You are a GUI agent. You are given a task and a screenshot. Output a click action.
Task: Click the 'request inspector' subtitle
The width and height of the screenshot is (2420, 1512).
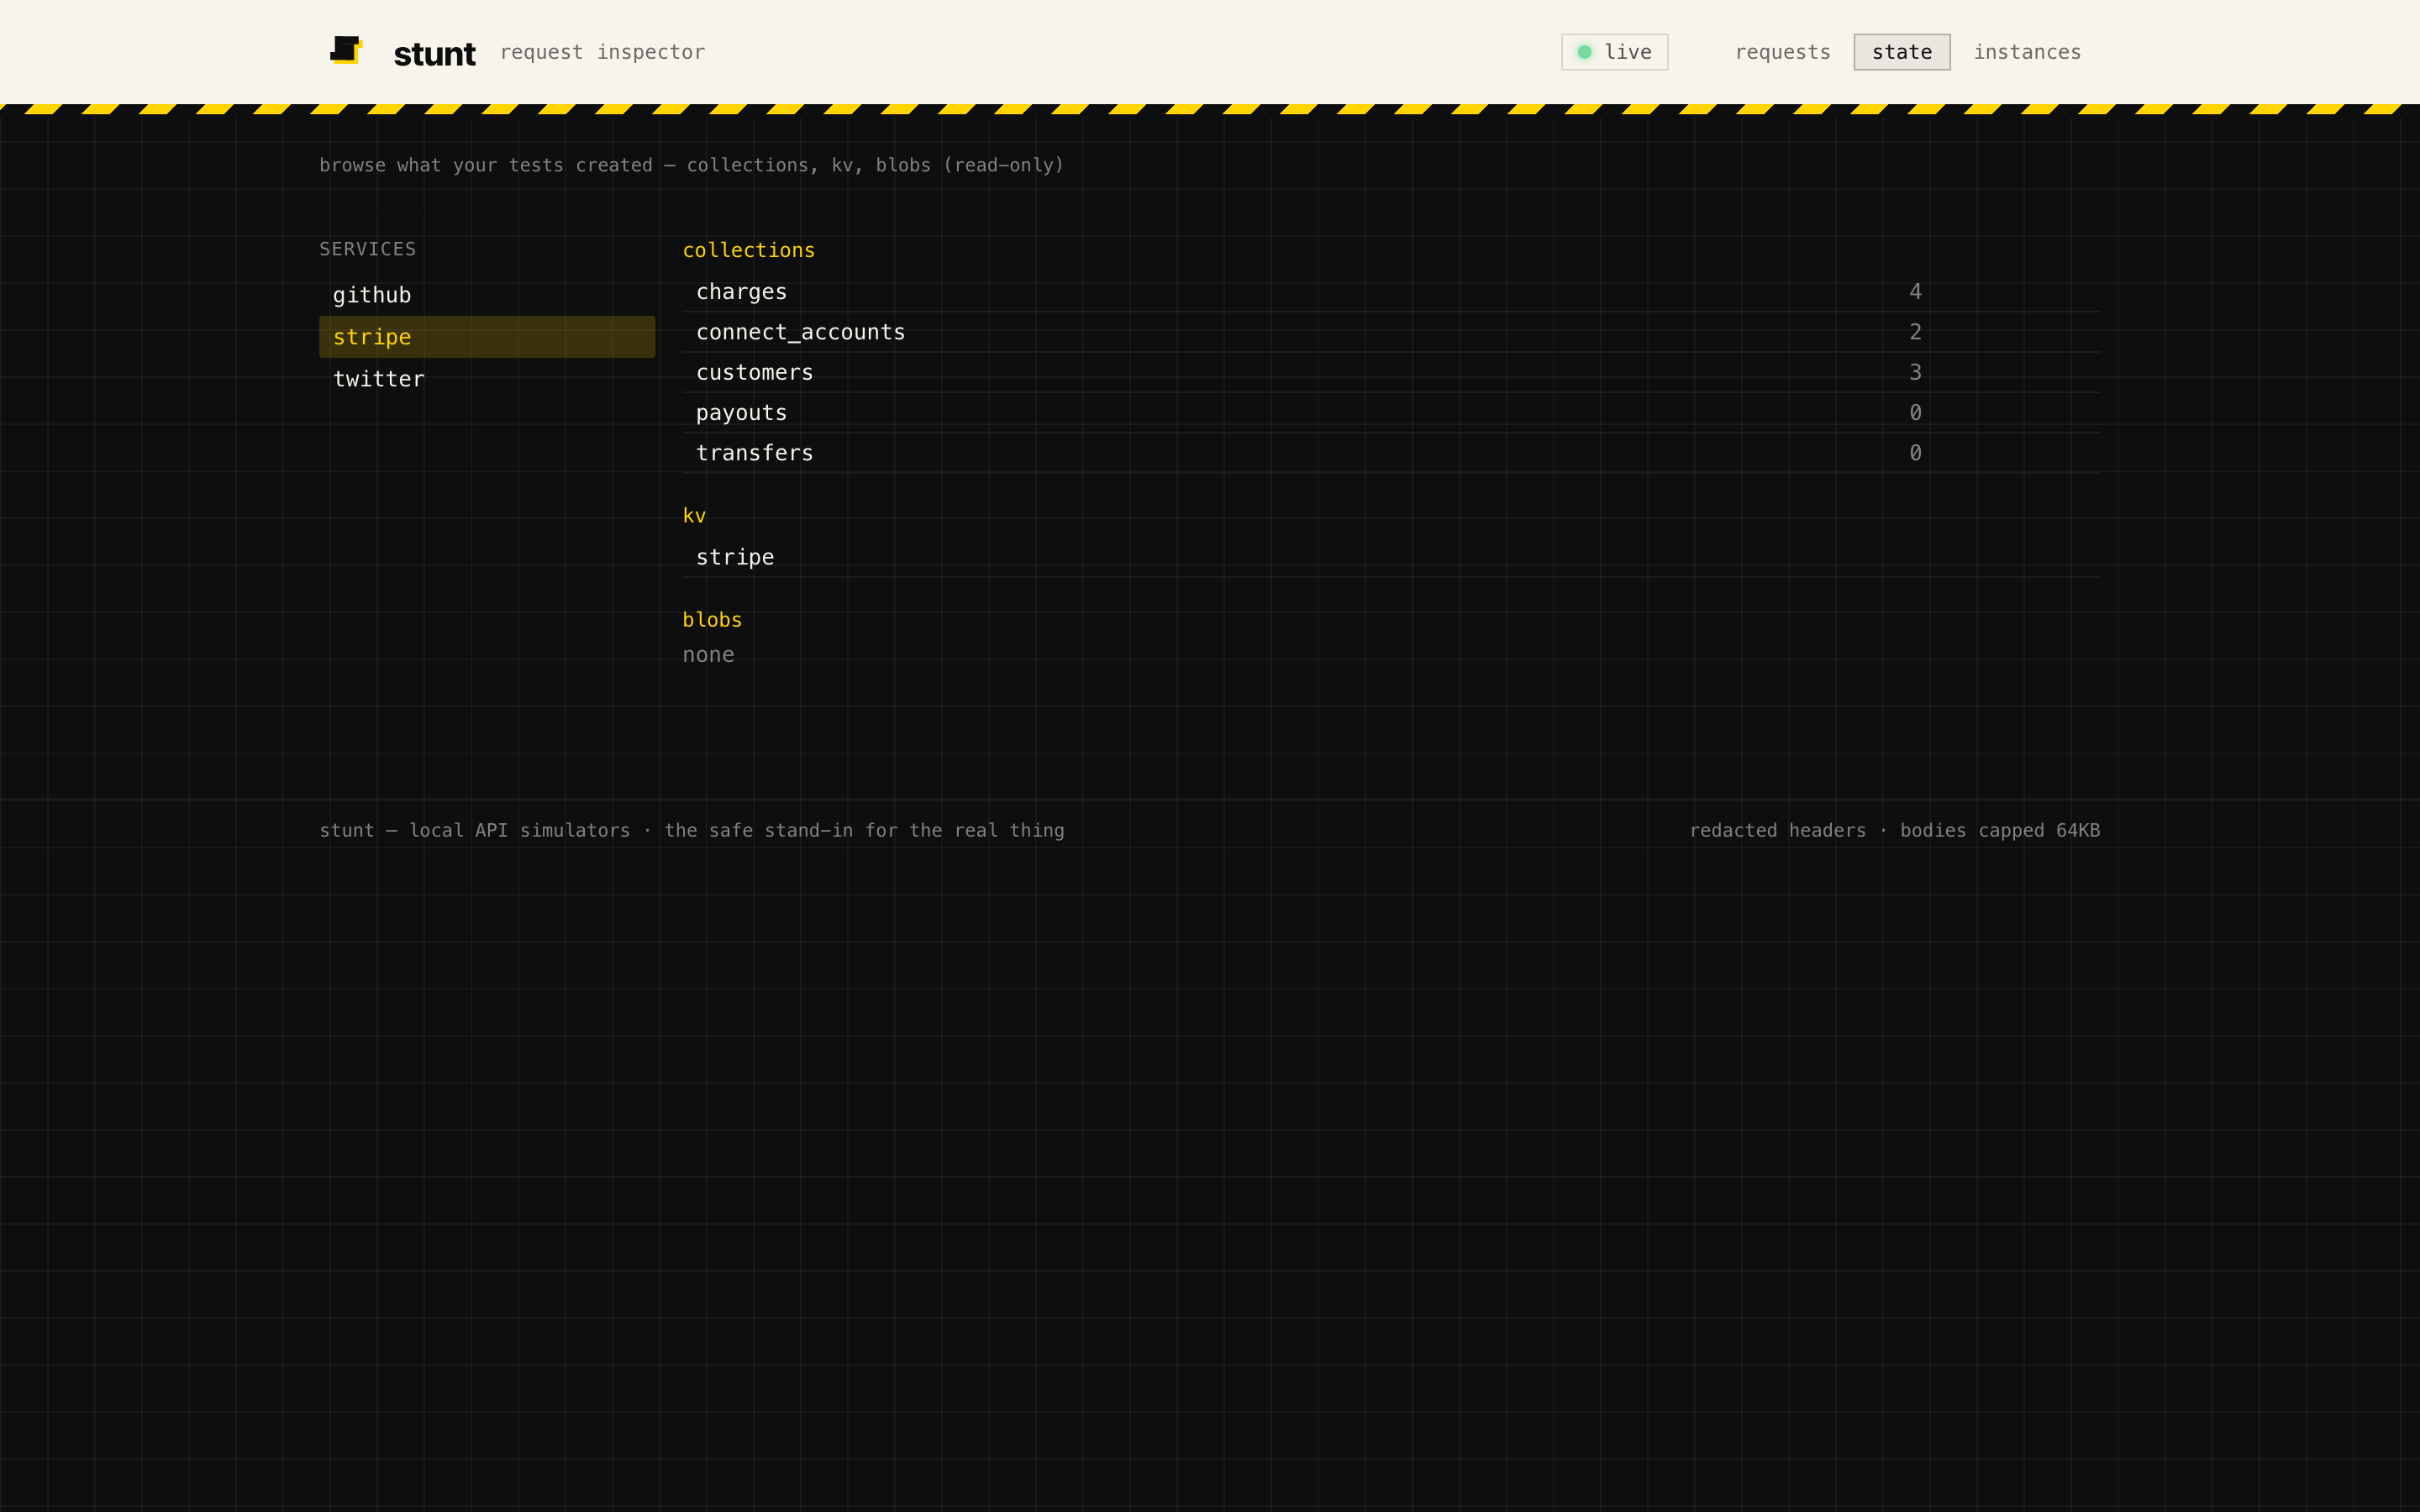[602, 52]
